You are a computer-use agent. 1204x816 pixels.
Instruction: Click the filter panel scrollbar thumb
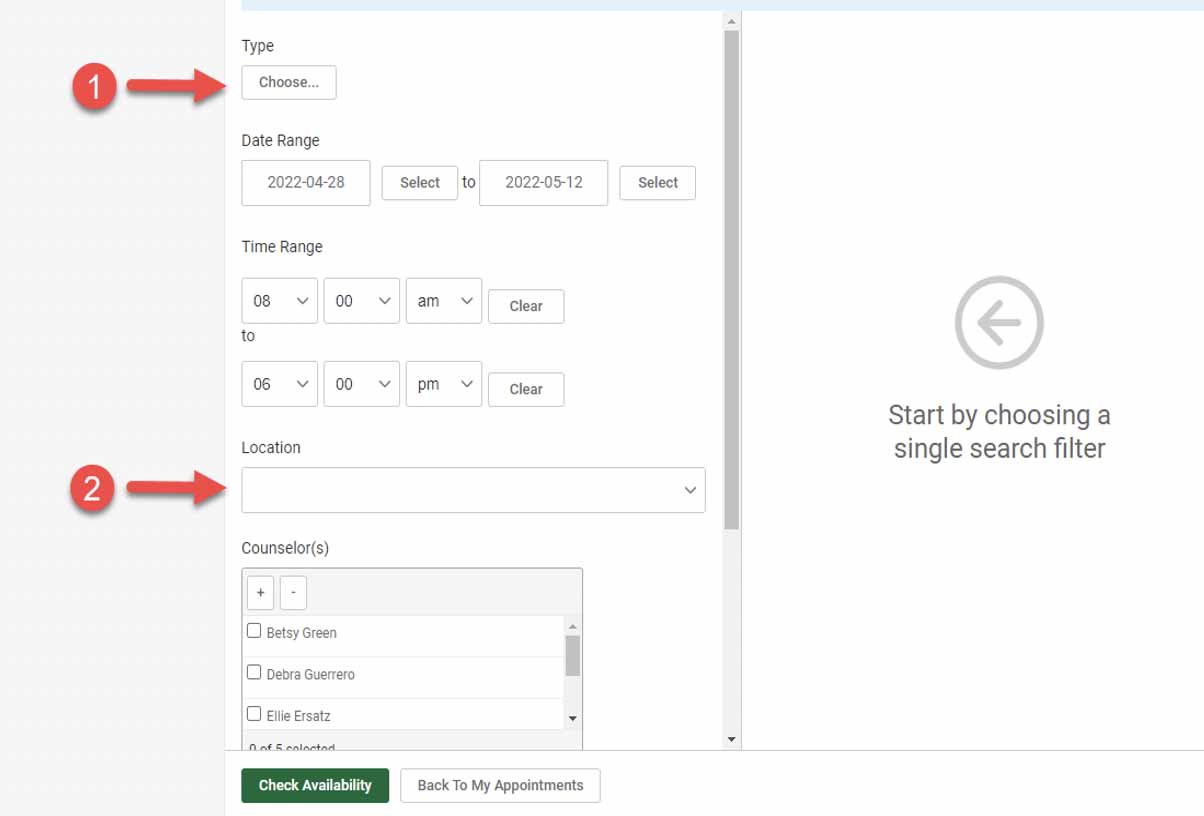coord(731,280)
